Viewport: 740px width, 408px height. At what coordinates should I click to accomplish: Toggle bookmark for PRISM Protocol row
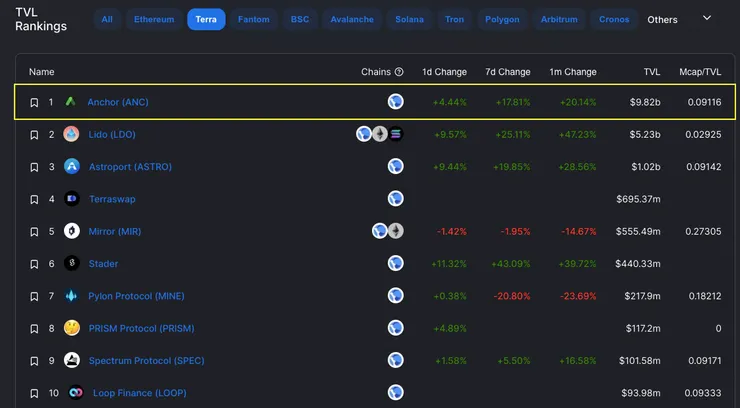click(x=34, y=329)
